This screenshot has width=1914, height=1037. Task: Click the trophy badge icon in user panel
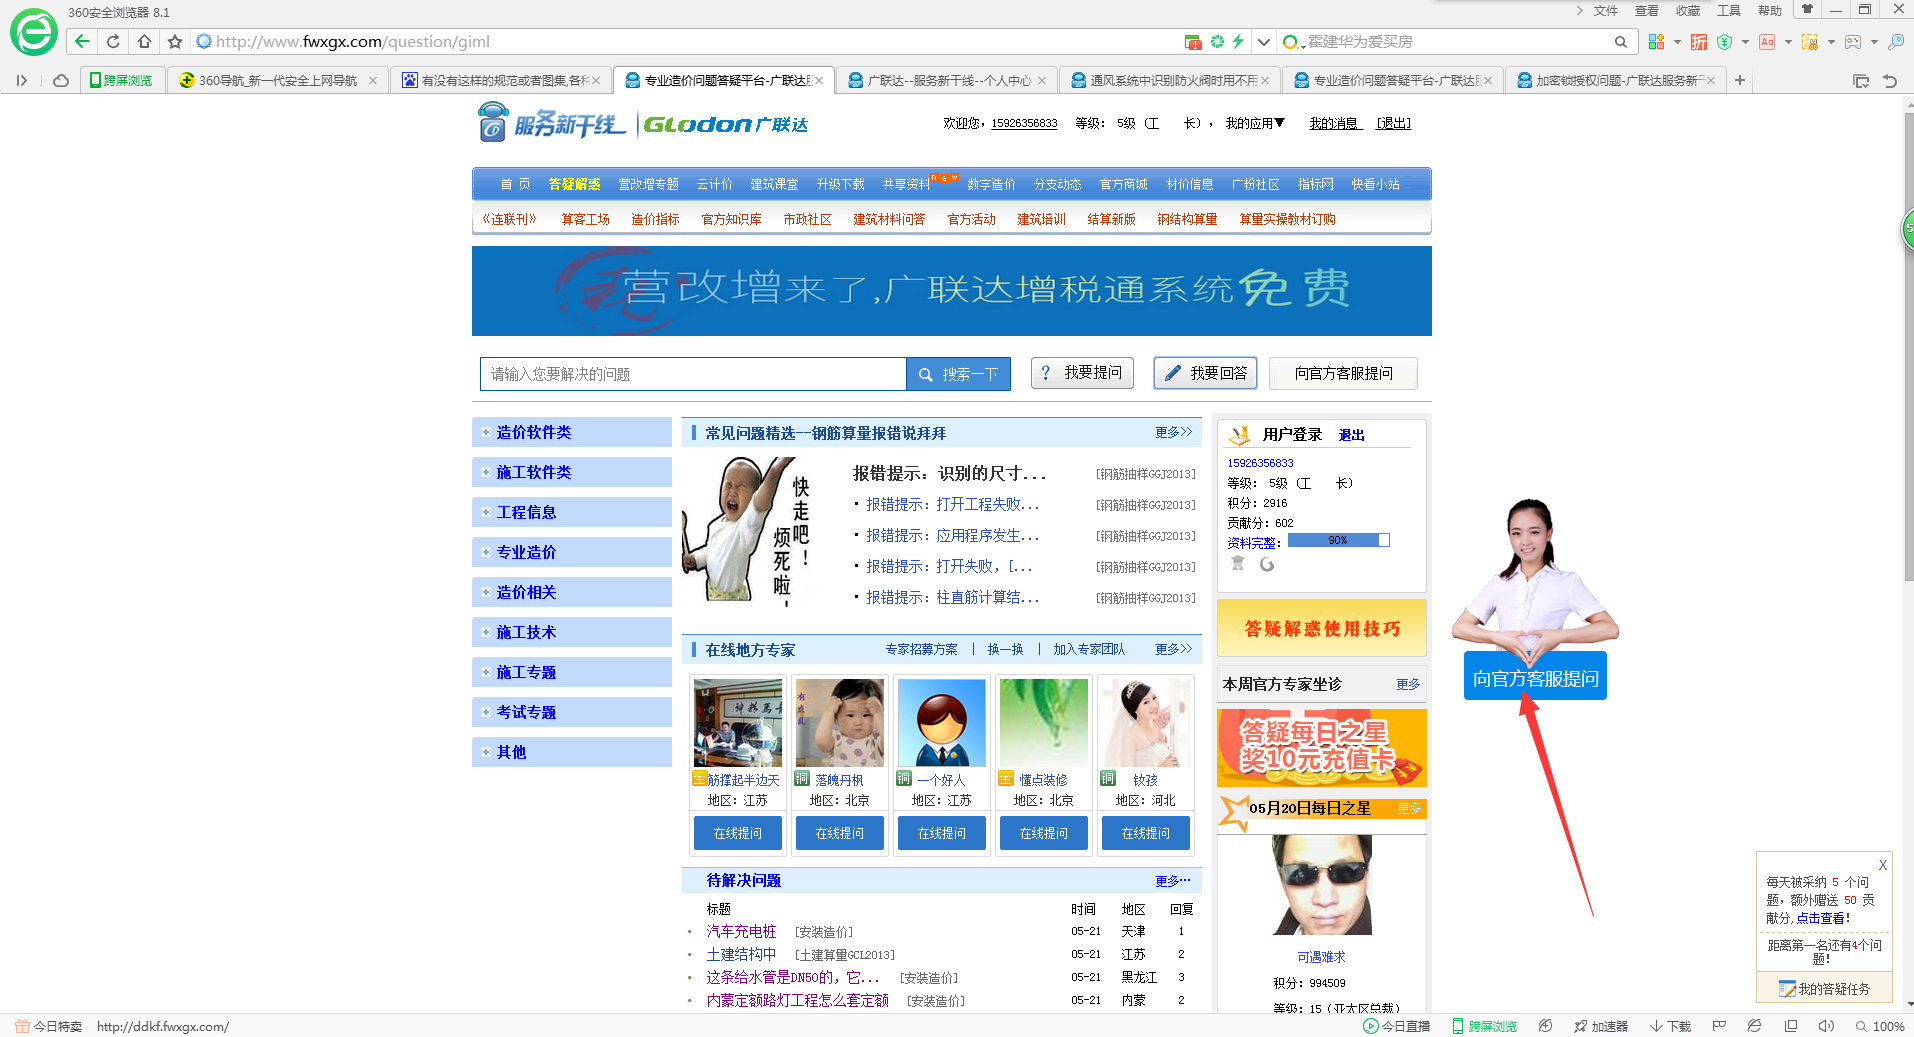[x=1238, y=564]
